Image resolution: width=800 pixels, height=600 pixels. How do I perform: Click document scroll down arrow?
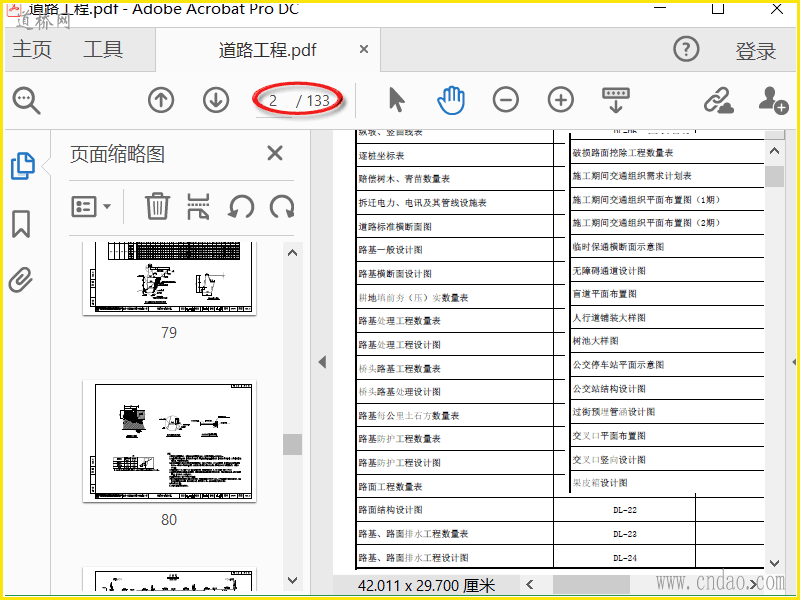click(774, 563)
